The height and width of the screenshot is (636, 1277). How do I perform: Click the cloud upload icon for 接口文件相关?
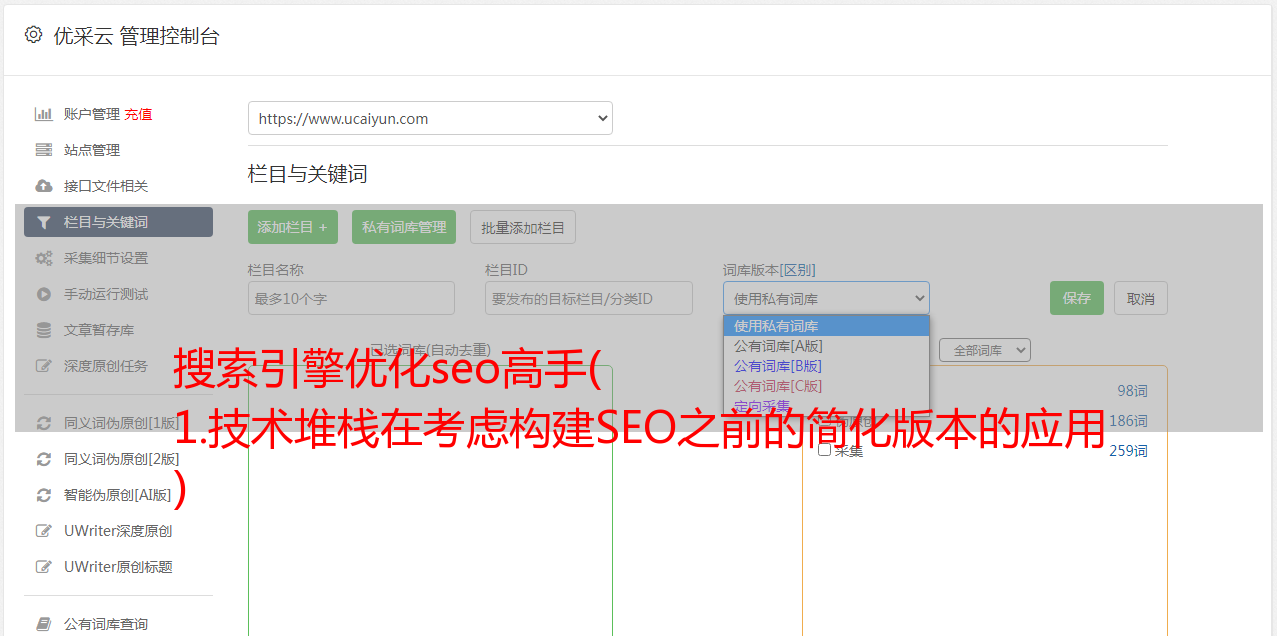coord(43,186)
